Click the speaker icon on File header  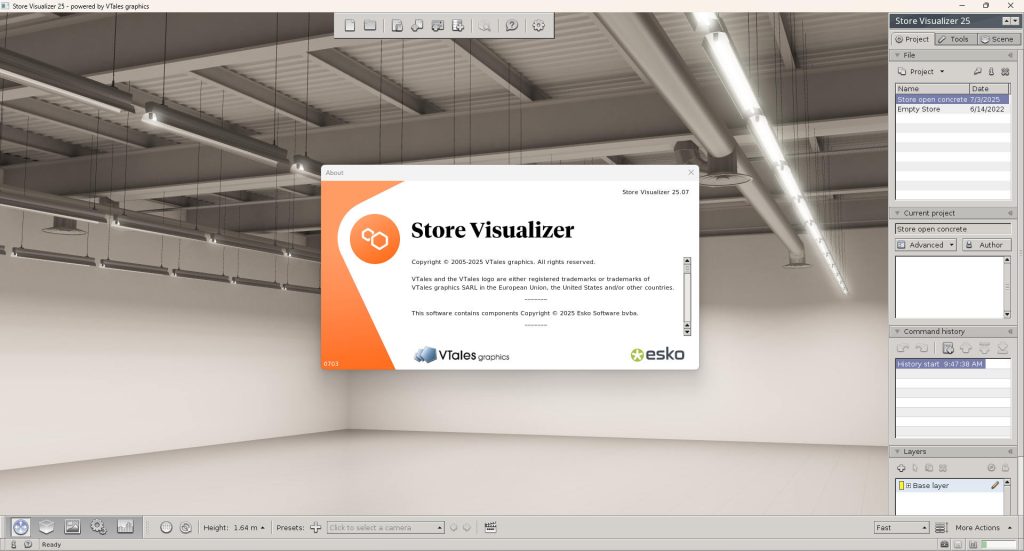(x=1010, y=55)
